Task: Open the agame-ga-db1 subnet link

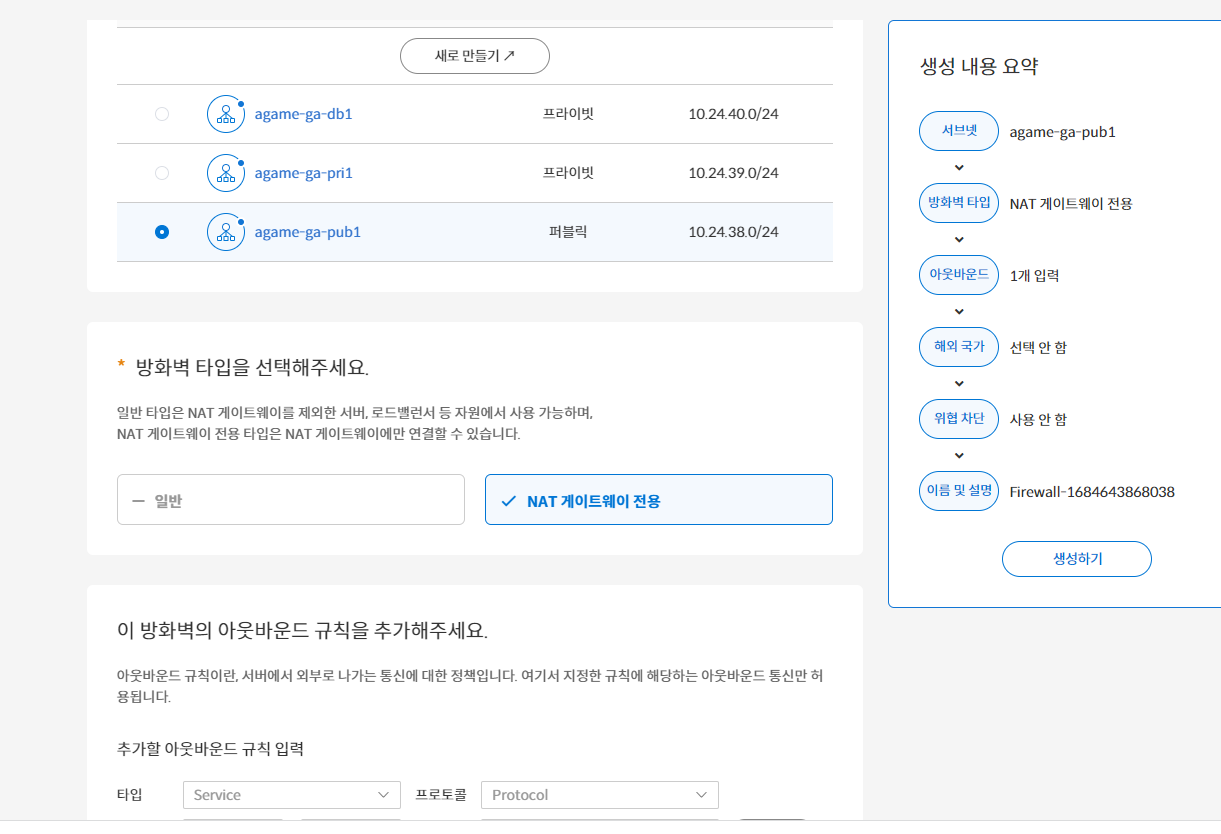Action: pos(304,114)
